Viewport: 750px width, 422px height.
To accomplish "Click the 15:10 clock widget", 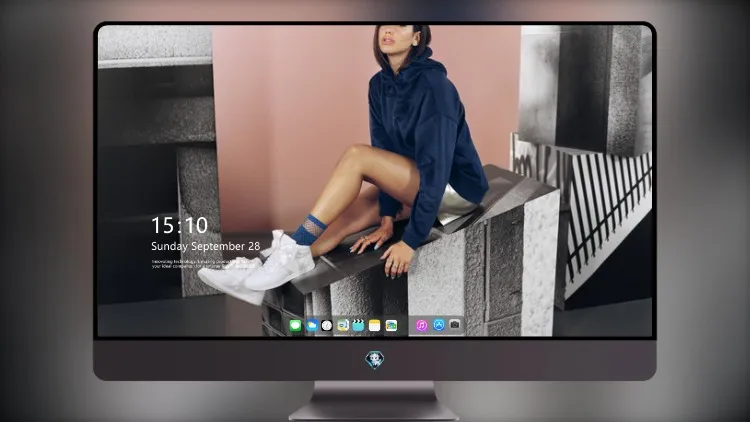I will pos(179,225).
